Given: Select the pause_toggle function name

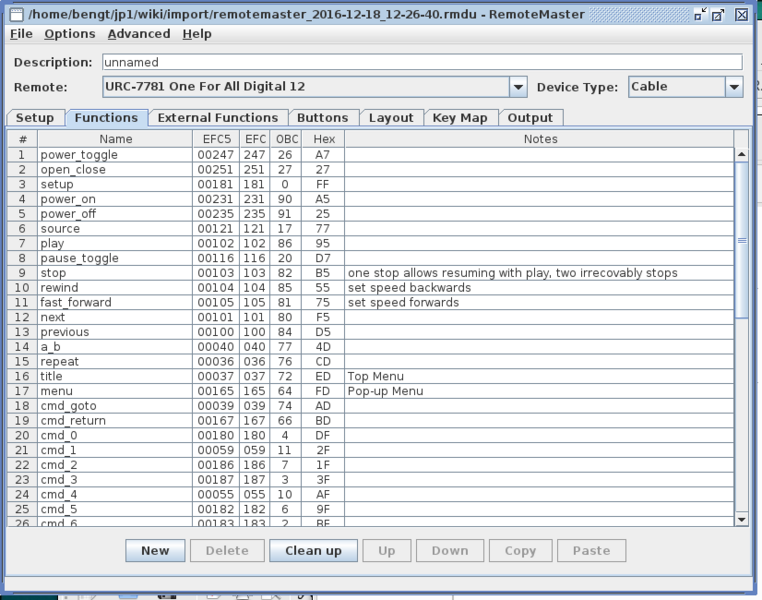Looking at the screenshot, I should click(115, 258).
